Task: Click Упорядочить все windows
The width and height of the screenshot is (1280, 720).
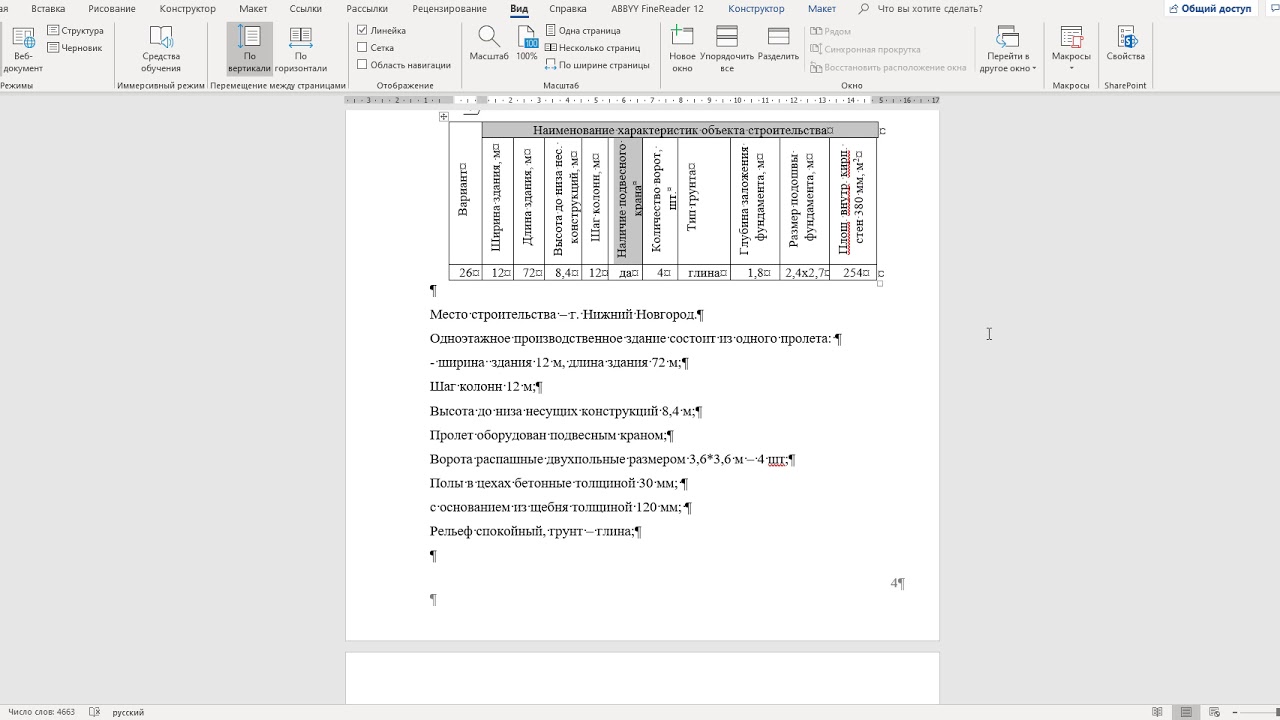Action: (727, 50)
